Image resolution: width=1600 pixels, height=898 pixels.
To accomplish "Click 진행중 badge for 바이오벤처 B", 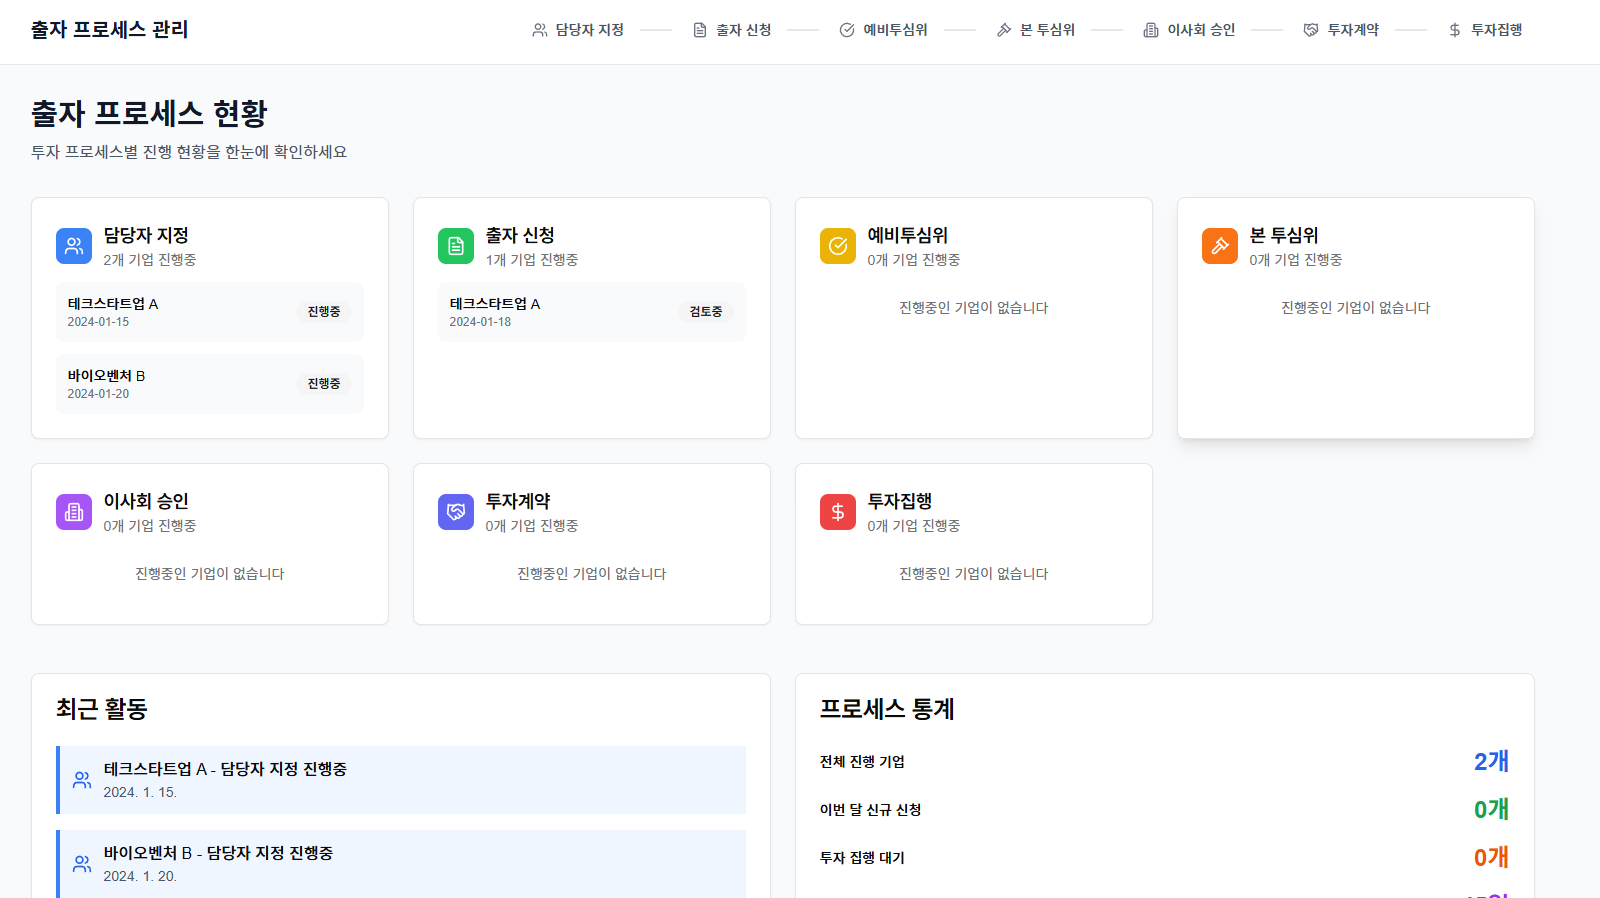I will point(324,384).
